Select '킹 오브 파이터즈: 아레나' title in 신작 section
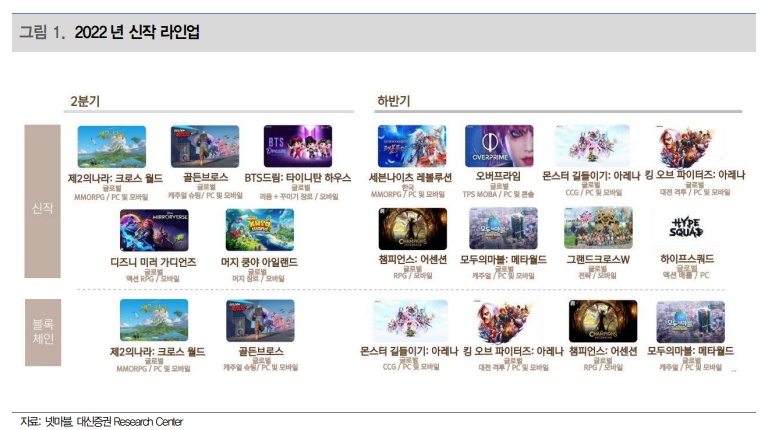Viewport: 764px width, 430px height. point(695,175)
